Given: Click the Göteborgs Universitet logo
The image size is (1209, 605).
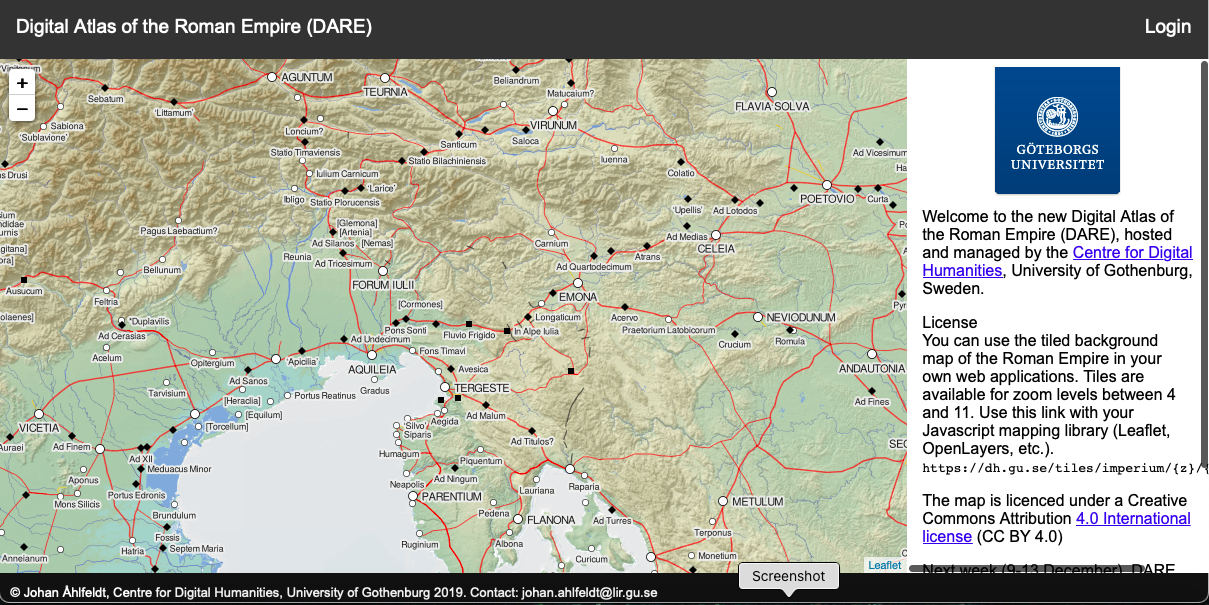Looking at the screenshot, I should point(1057,130).
